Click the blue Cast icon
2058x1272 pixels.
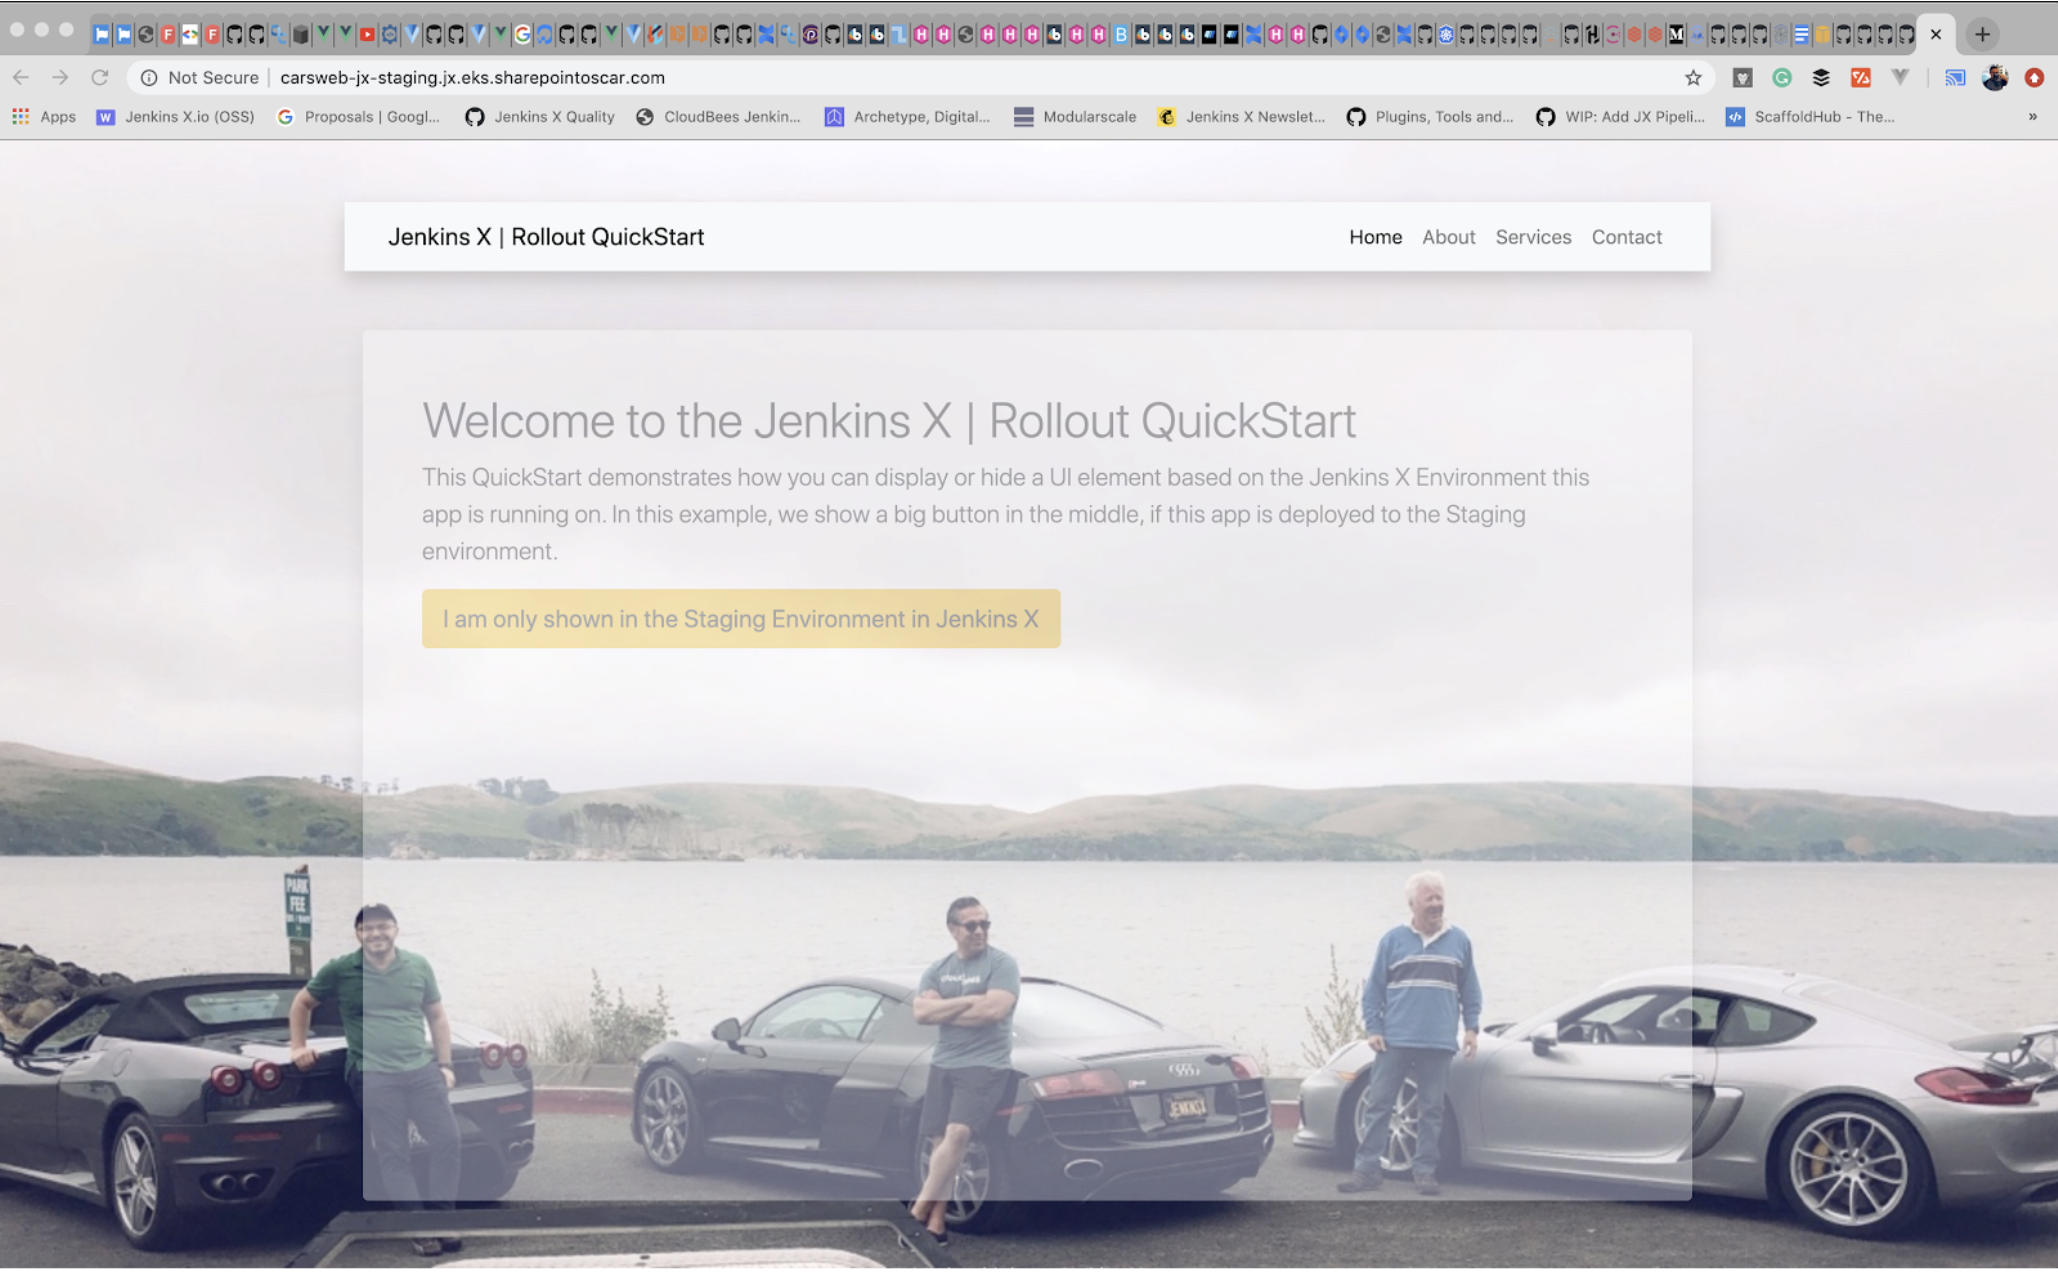pos(1955,77)
